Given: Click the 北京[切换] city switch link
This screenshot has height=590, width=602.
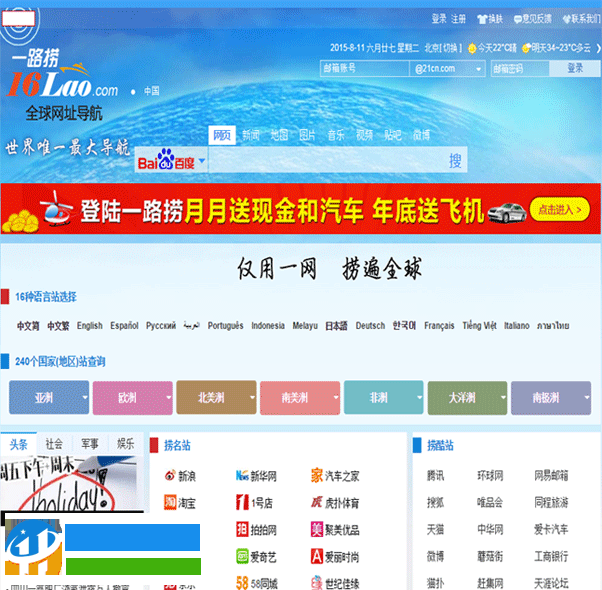Looking at the screenshot, I should (x=443, y=48).
